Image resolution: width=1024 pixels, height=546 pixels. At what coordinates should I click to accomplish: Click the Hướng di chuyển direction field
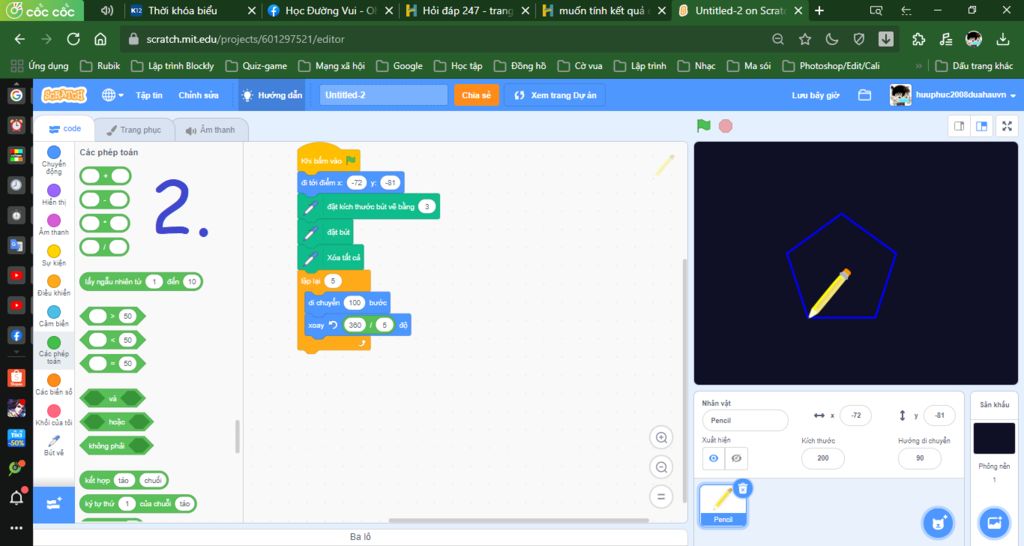tap(920, 458)
